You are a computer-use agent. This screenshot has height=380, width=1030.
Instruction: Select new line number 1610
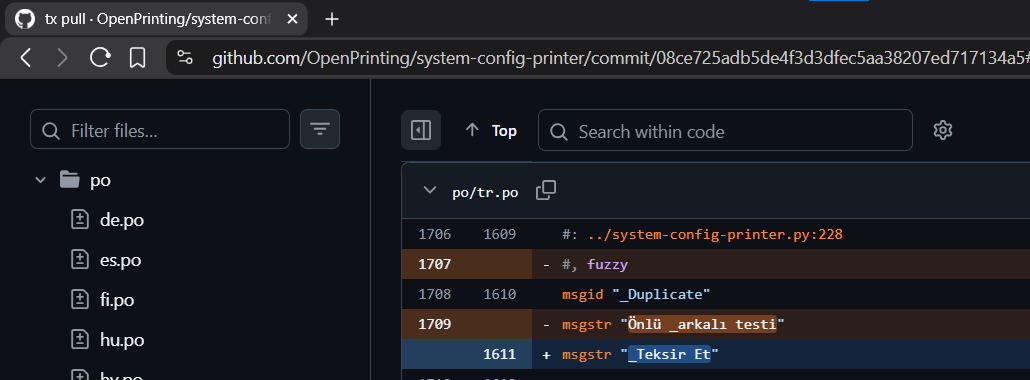[499, 295]
